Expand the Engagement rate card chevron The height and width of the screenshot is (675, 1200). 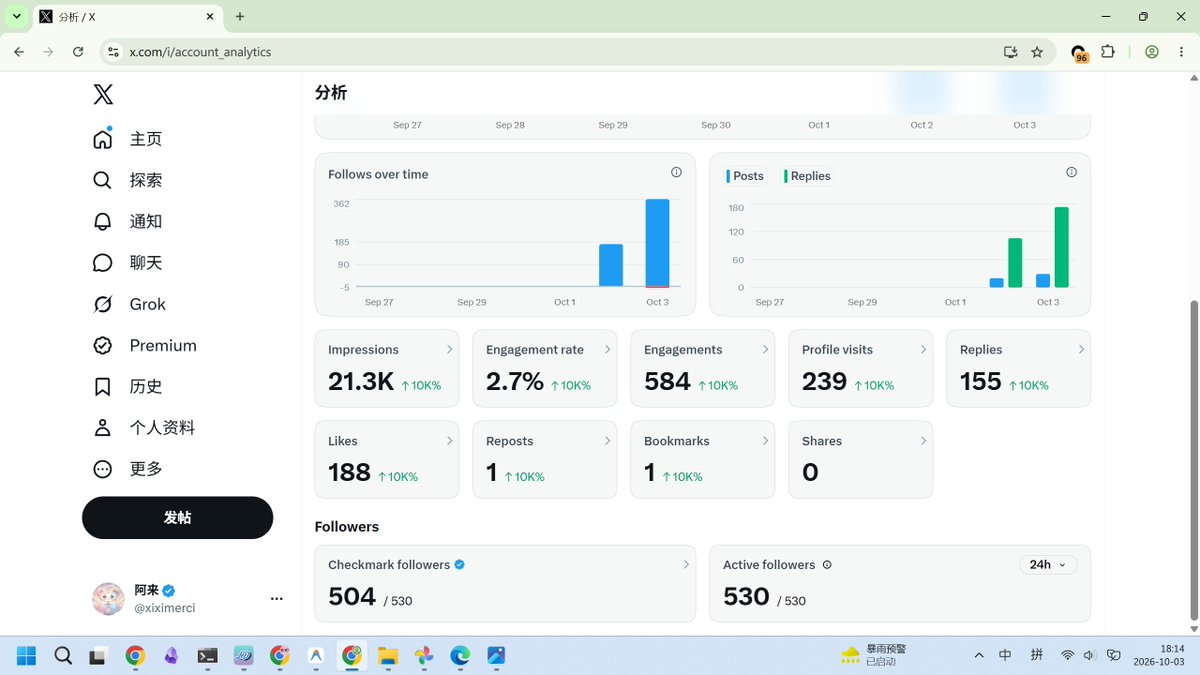point(608,349)
